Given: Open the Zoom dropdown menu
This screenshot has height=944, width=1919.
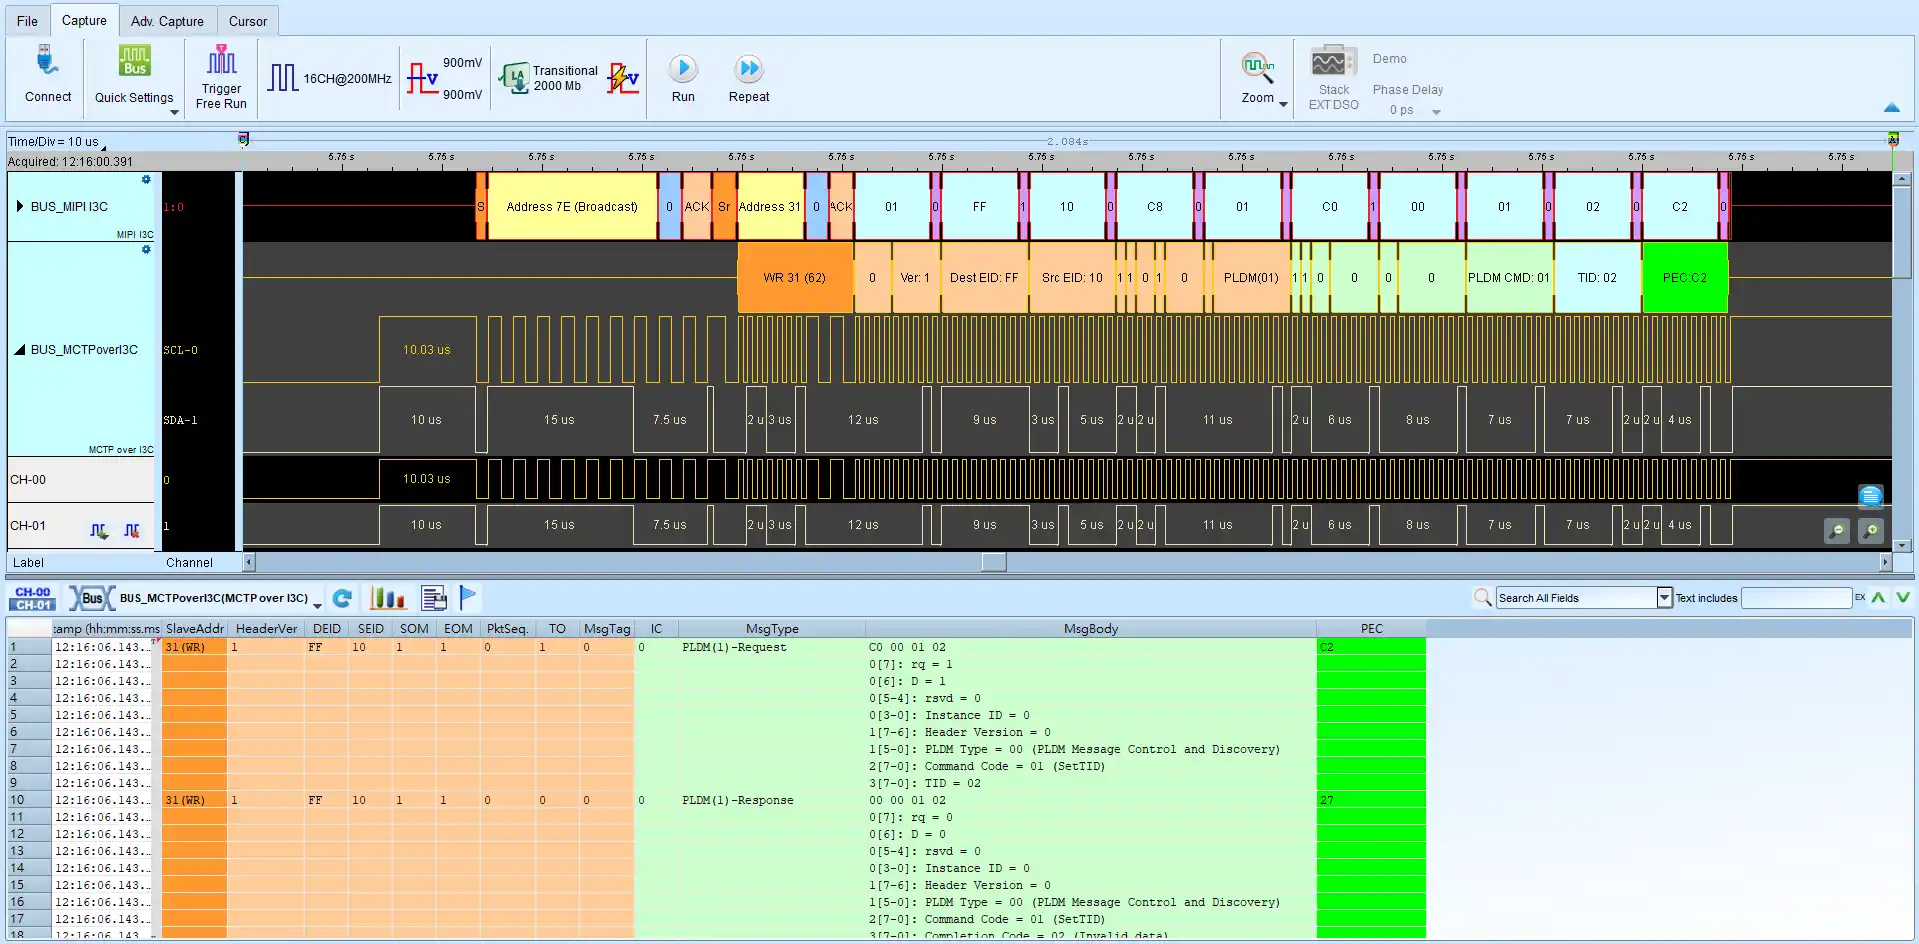Looking at the screenshot, I should [x=1283, y=103].
